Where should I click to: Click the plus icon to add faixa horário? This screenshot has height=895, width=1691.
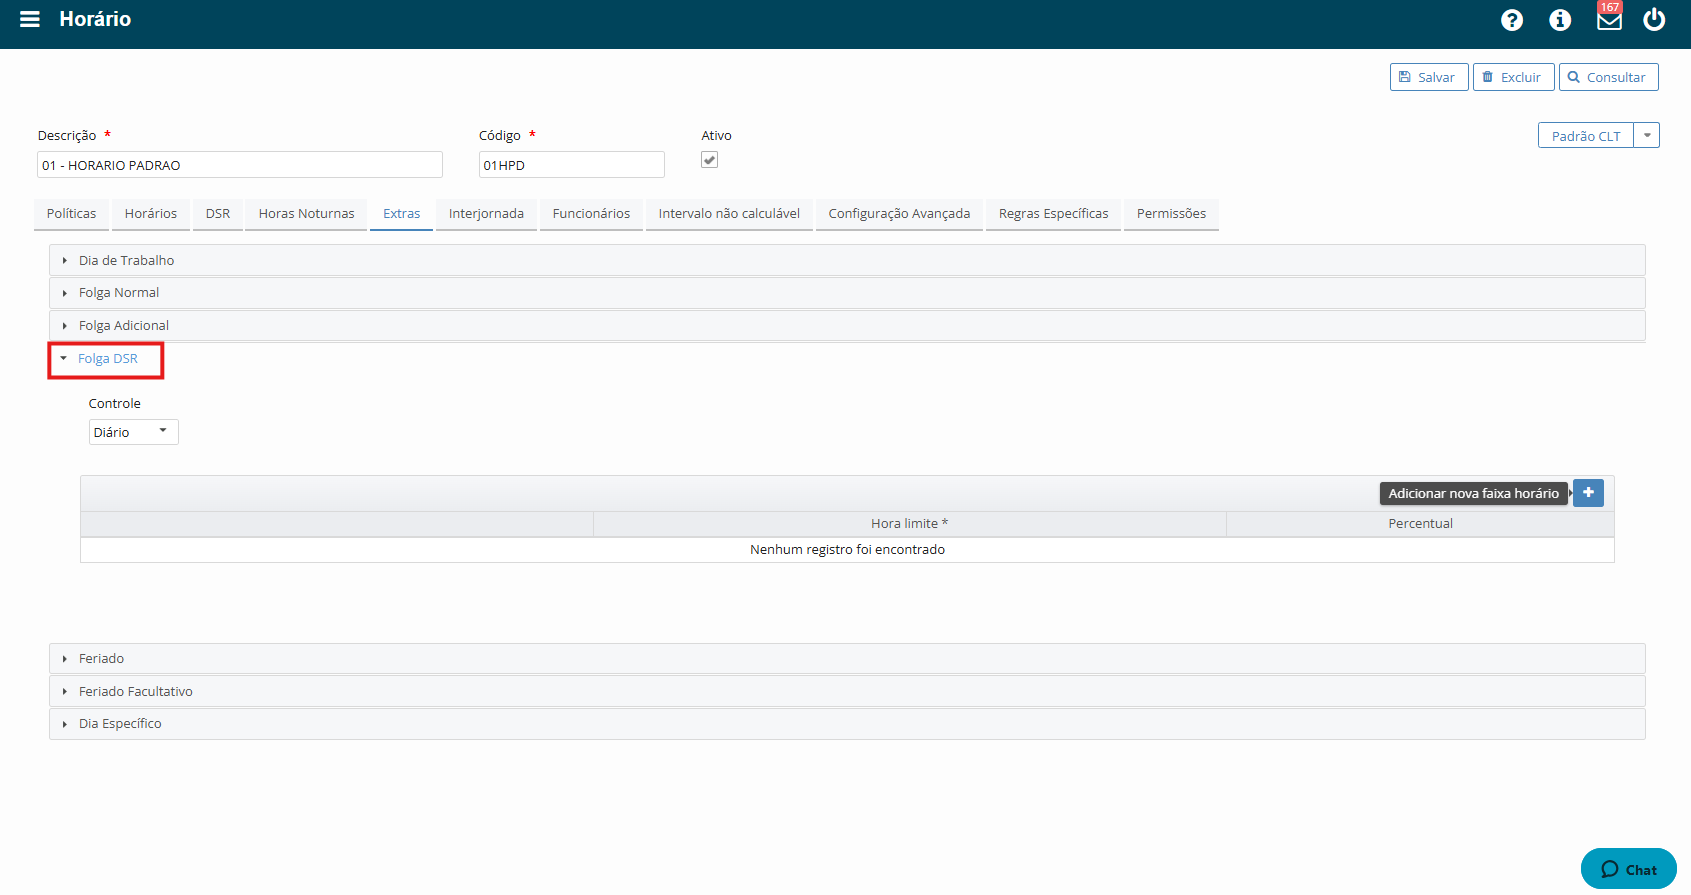[1588, 493]
